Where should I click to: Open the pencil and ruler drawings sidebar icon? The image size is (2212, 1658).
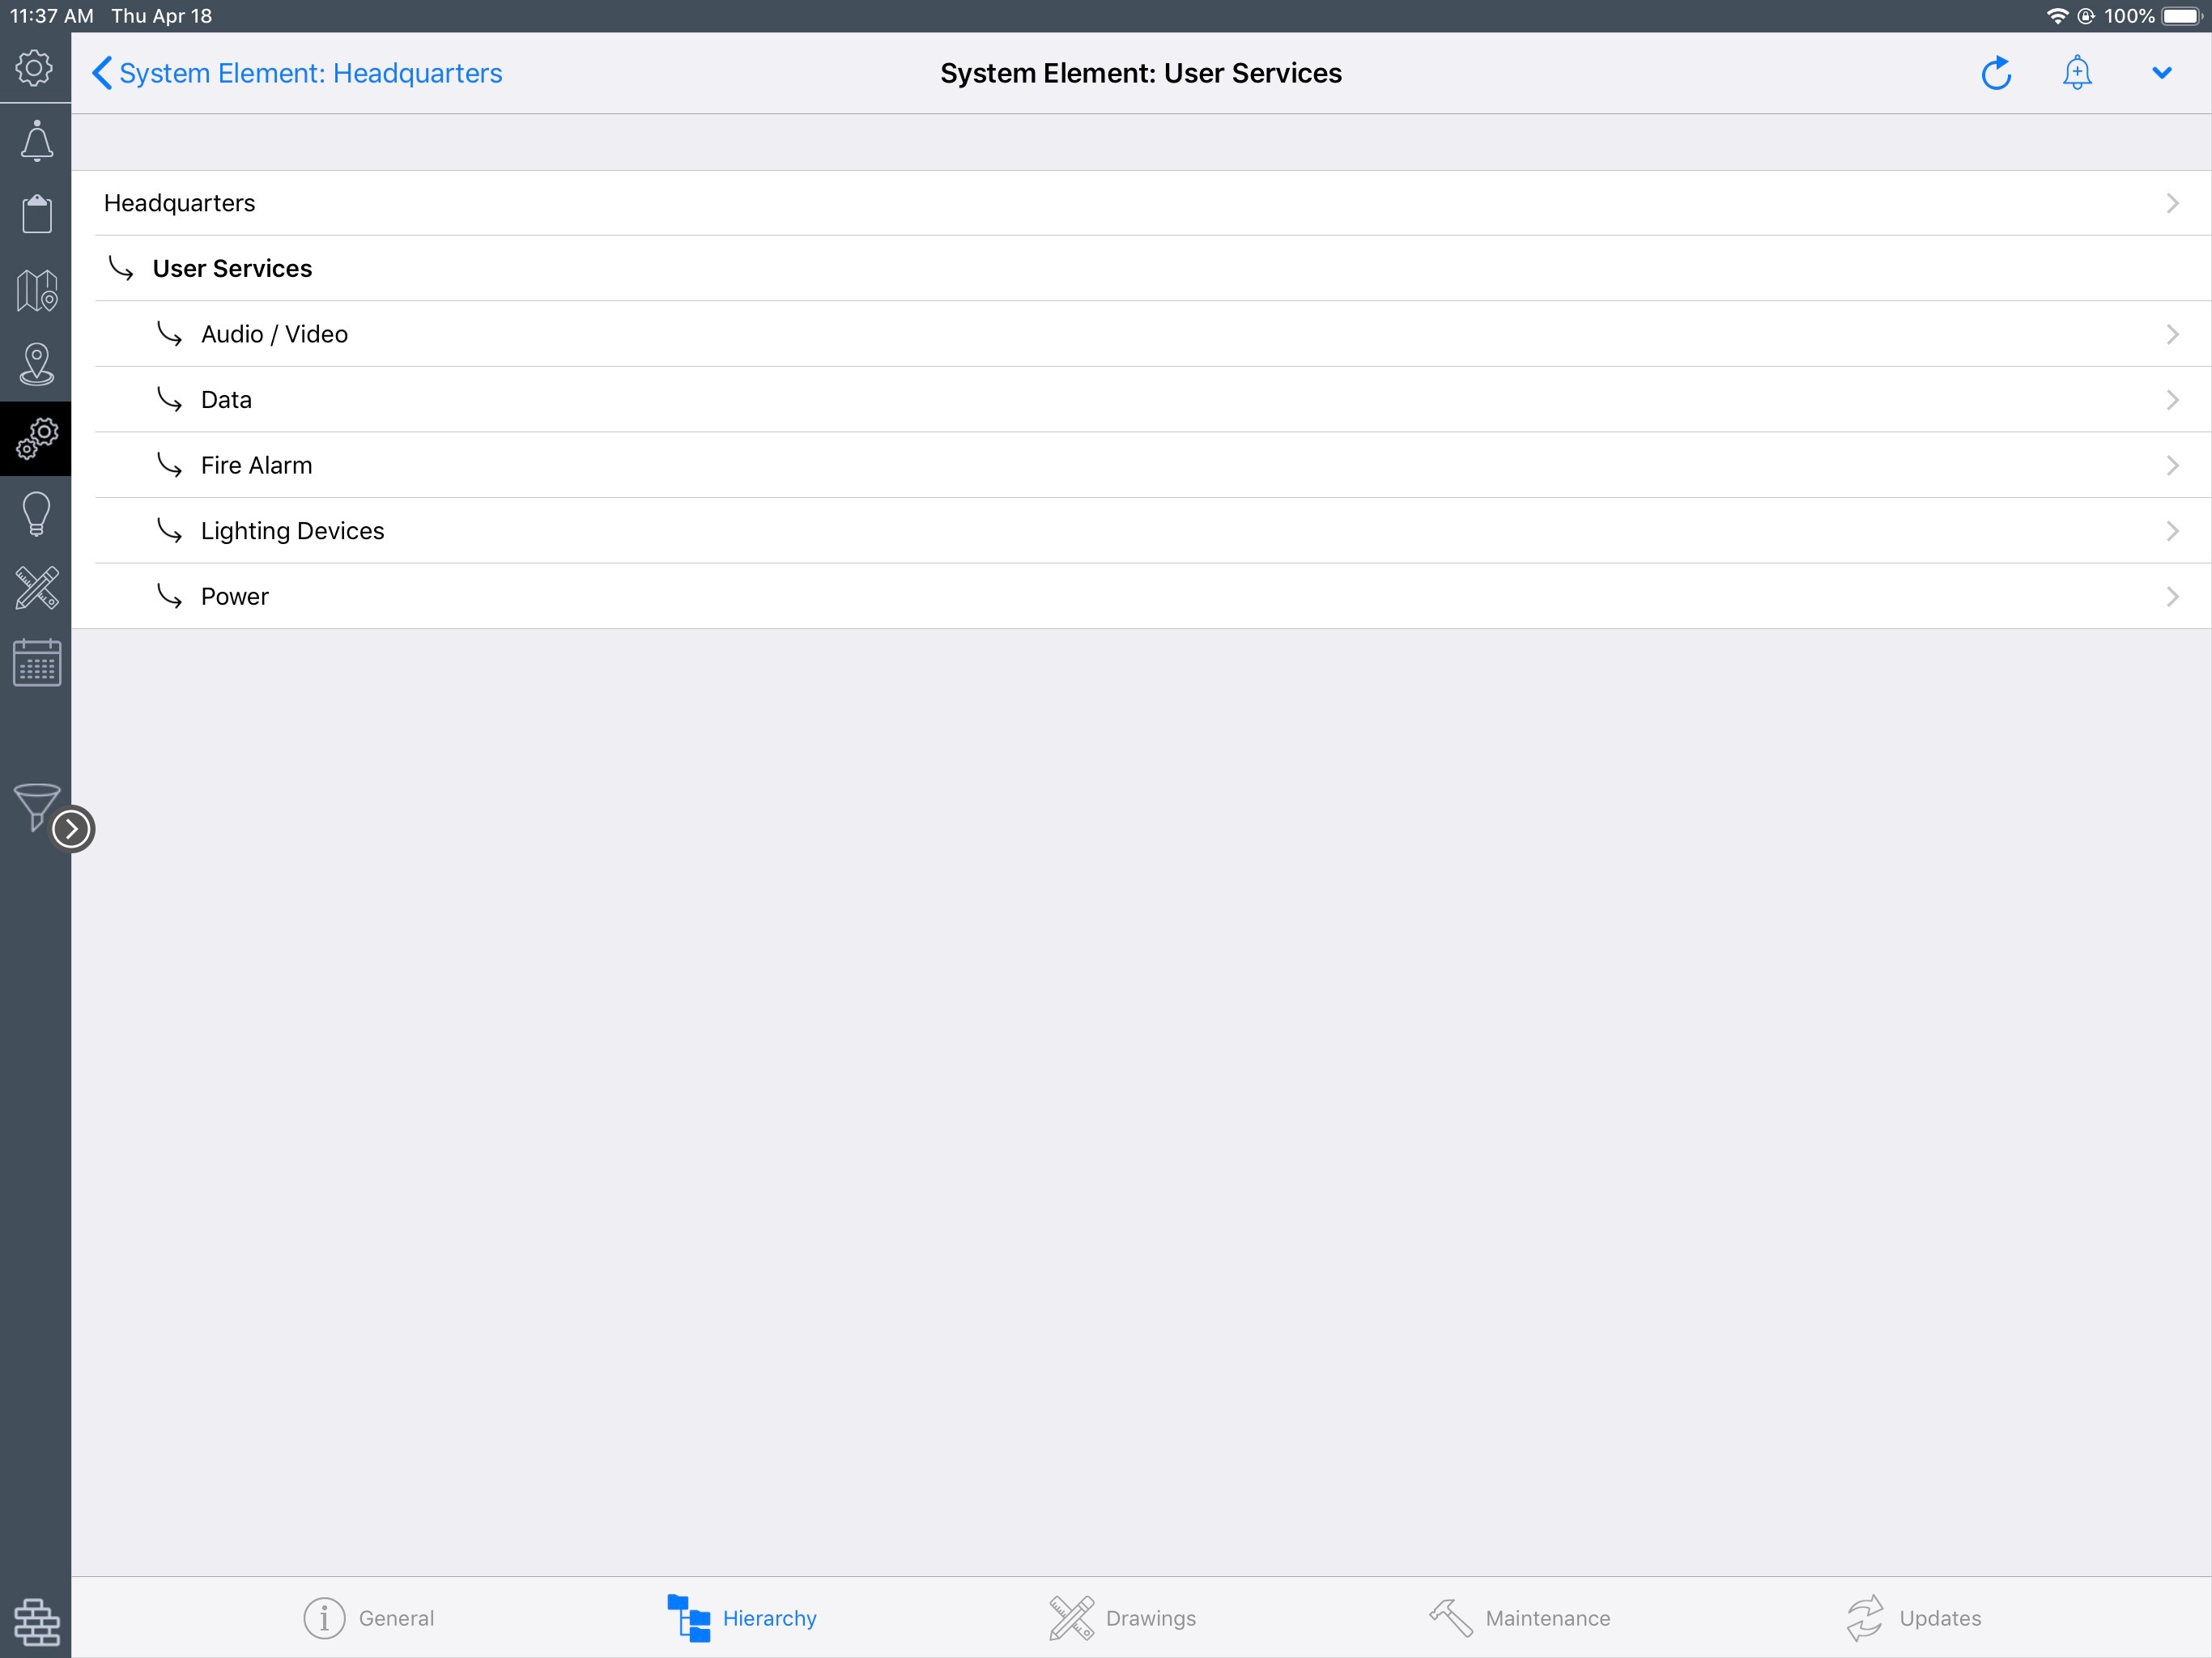[x=37, y=588]
